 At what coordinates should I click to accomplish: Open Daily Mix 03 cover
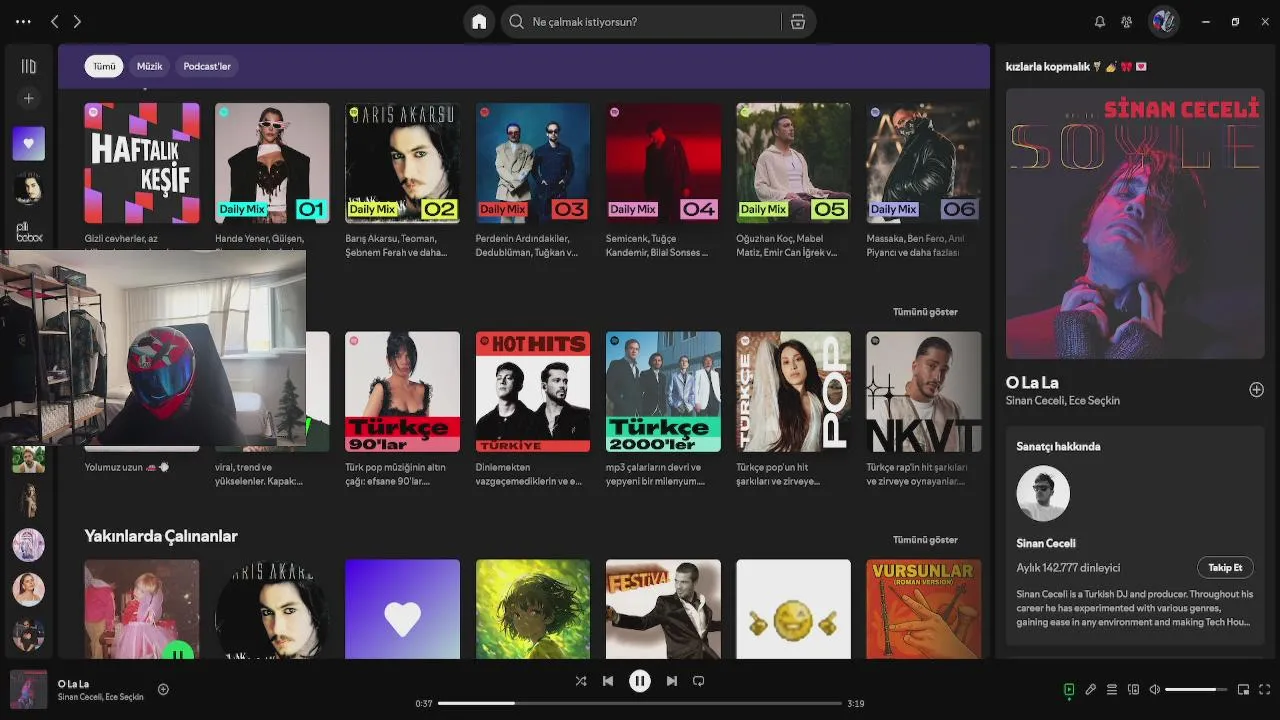533,163
